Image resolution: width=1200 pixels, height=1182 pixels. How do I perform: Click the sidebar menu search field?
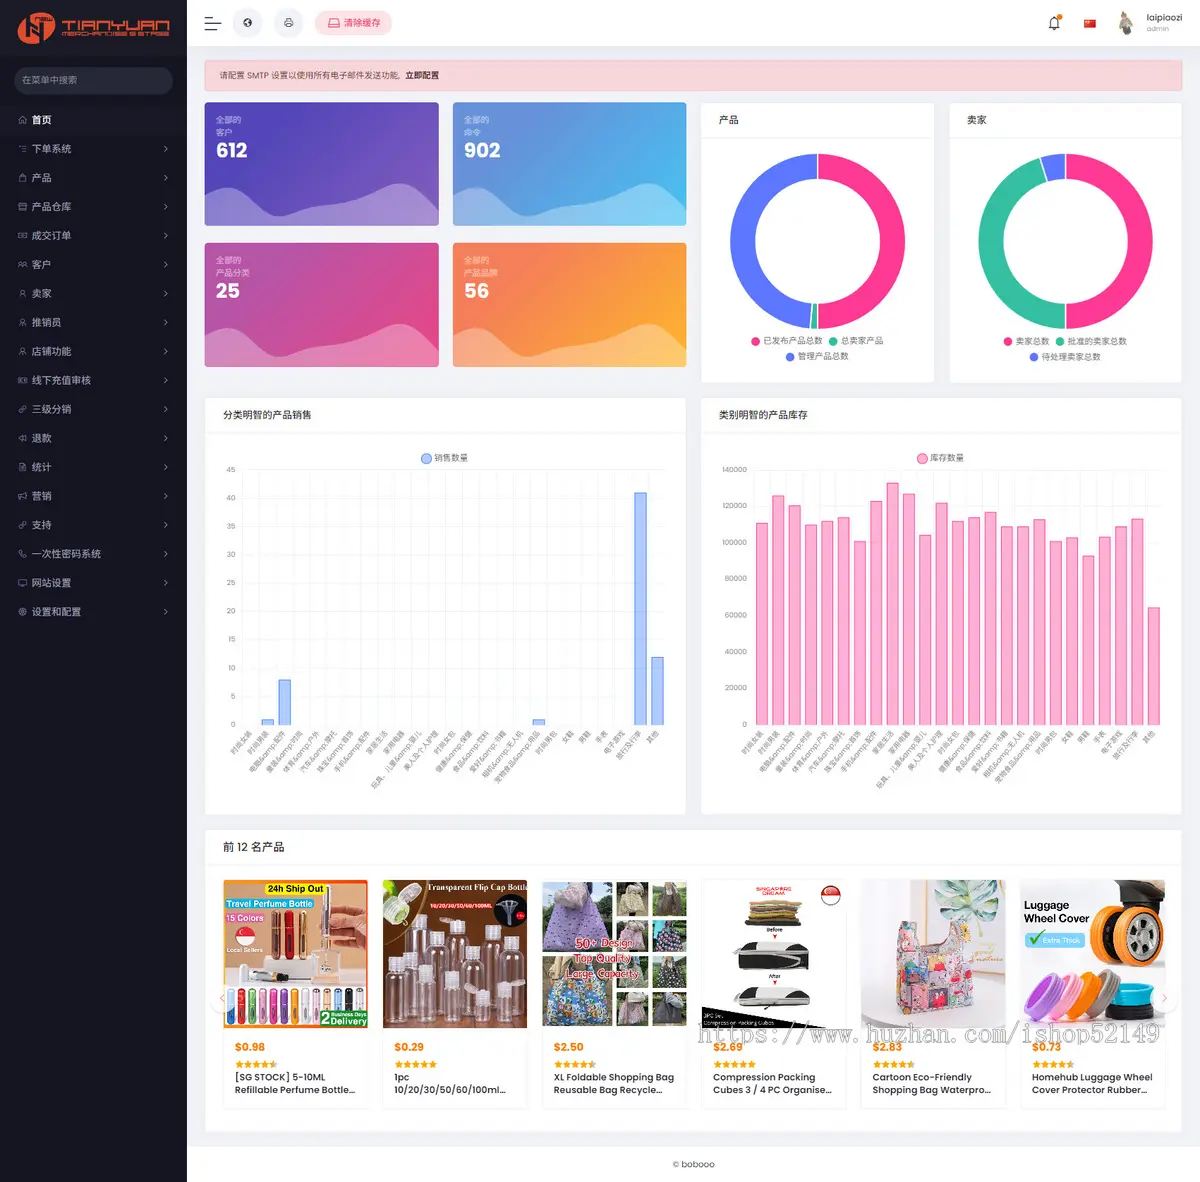click(93, 80)
